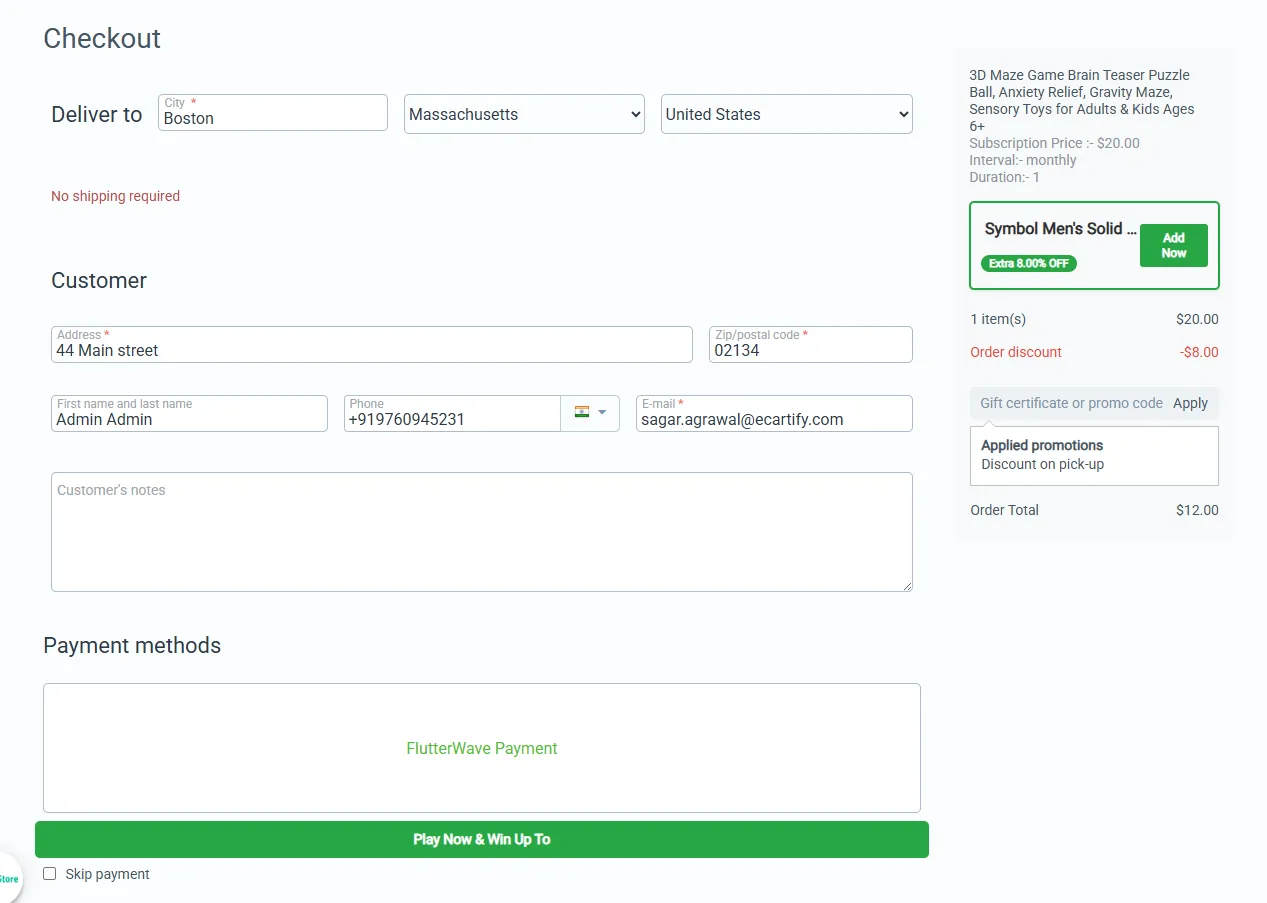Click the Add Now button
This screenshot has height=903, width=1267.
(1173, 245)
